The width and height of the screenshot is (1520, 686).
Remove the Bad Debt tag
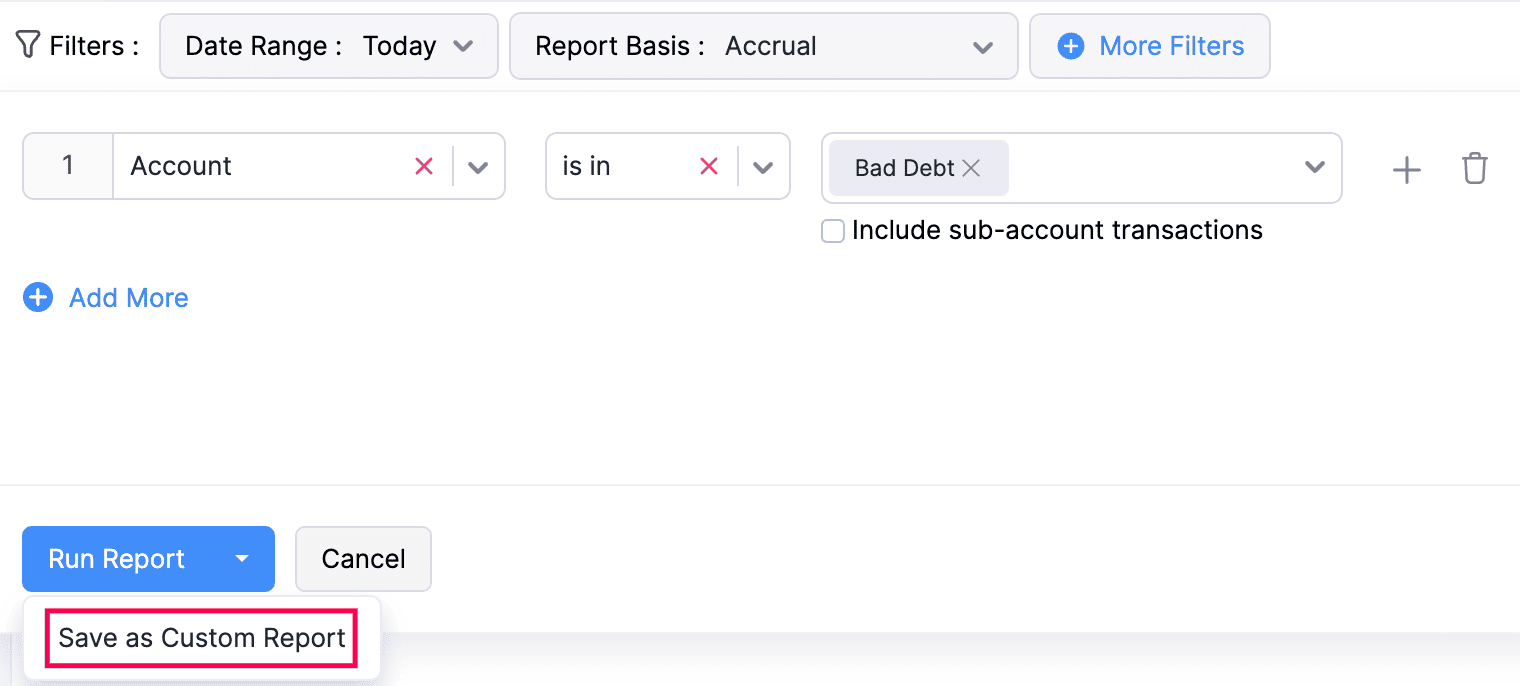click(971, 168)
